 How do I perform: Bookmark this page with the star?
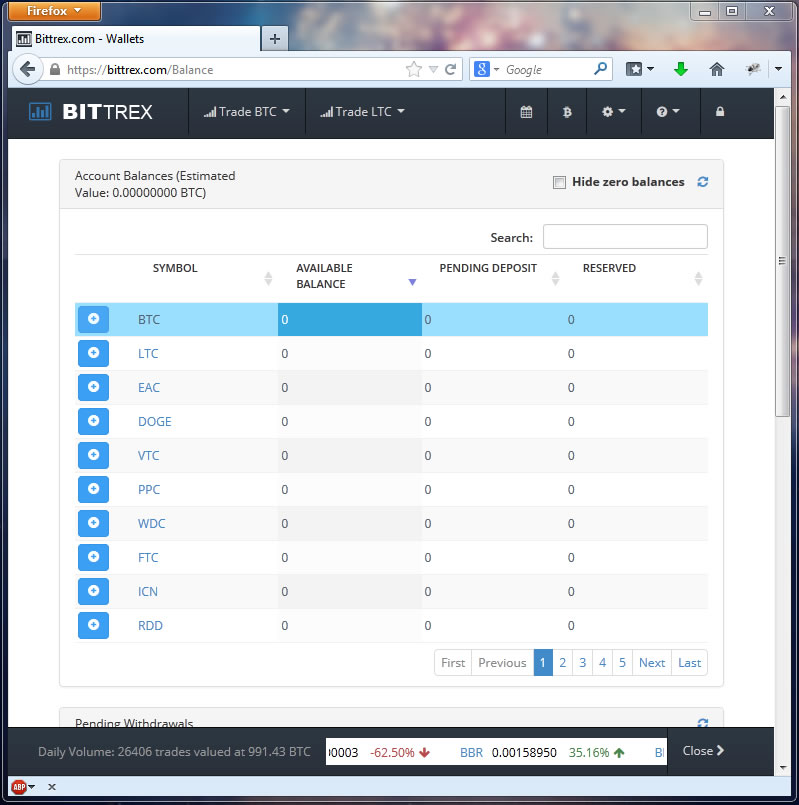point(413,69)
